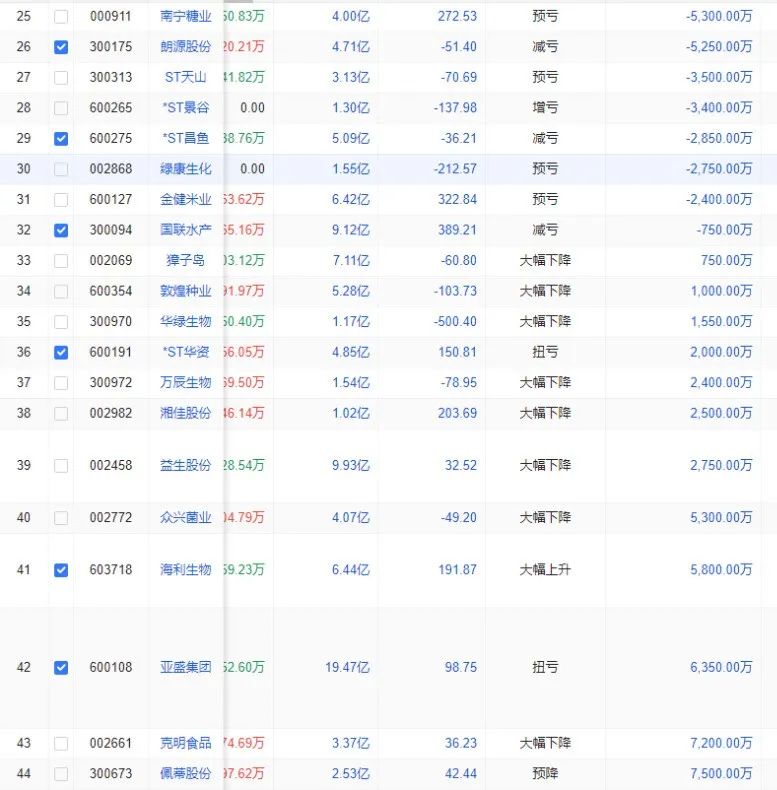Viewport: 777px width, 790px height.
Task: Check the 湘佳股份 row checkbox
Action: (x=61, y=414)
